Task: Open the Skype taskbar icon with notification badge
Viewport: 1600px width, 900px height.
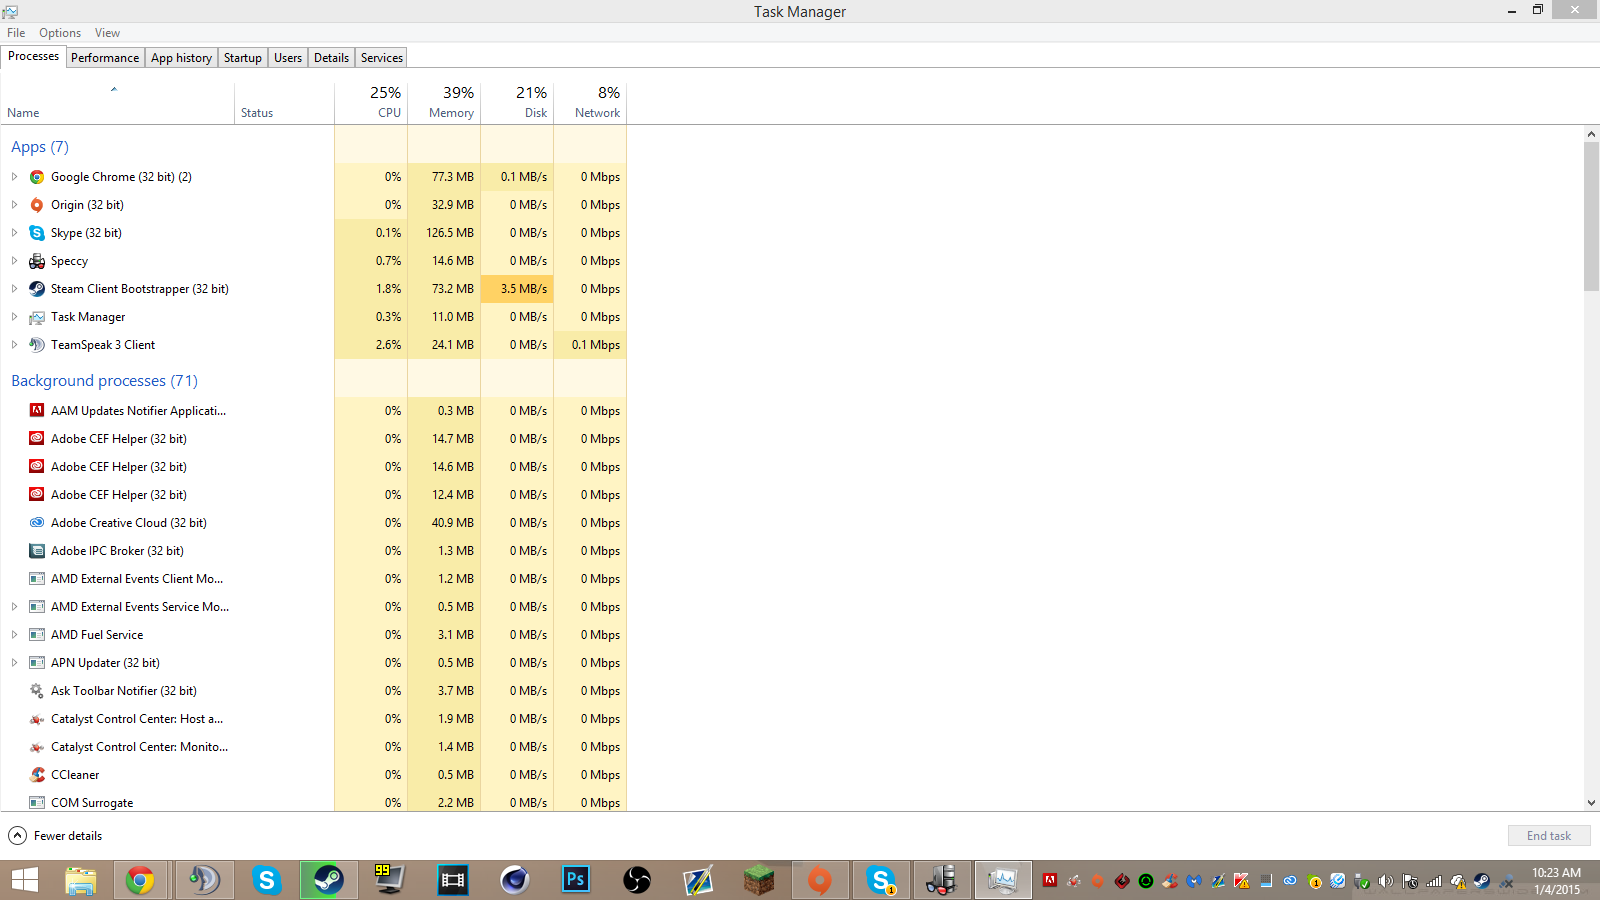Action: 881,880
